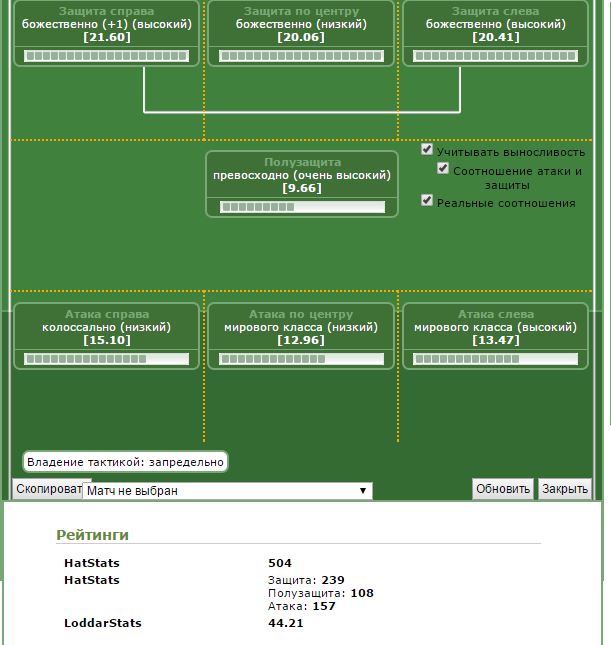
Task: Click the 'Защита по центру' rating bar
Action: 301,56
